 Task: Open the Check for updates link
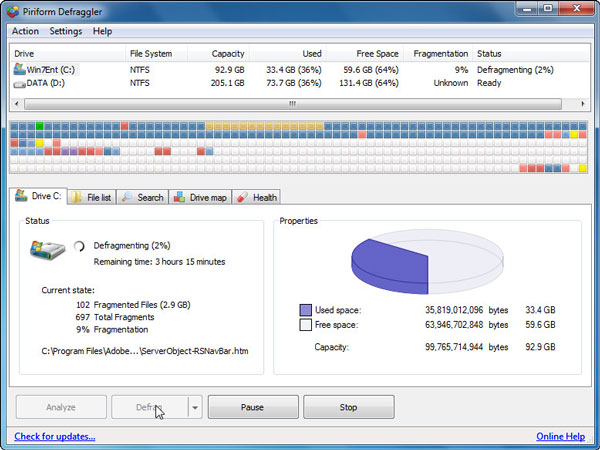coord(55,436)
